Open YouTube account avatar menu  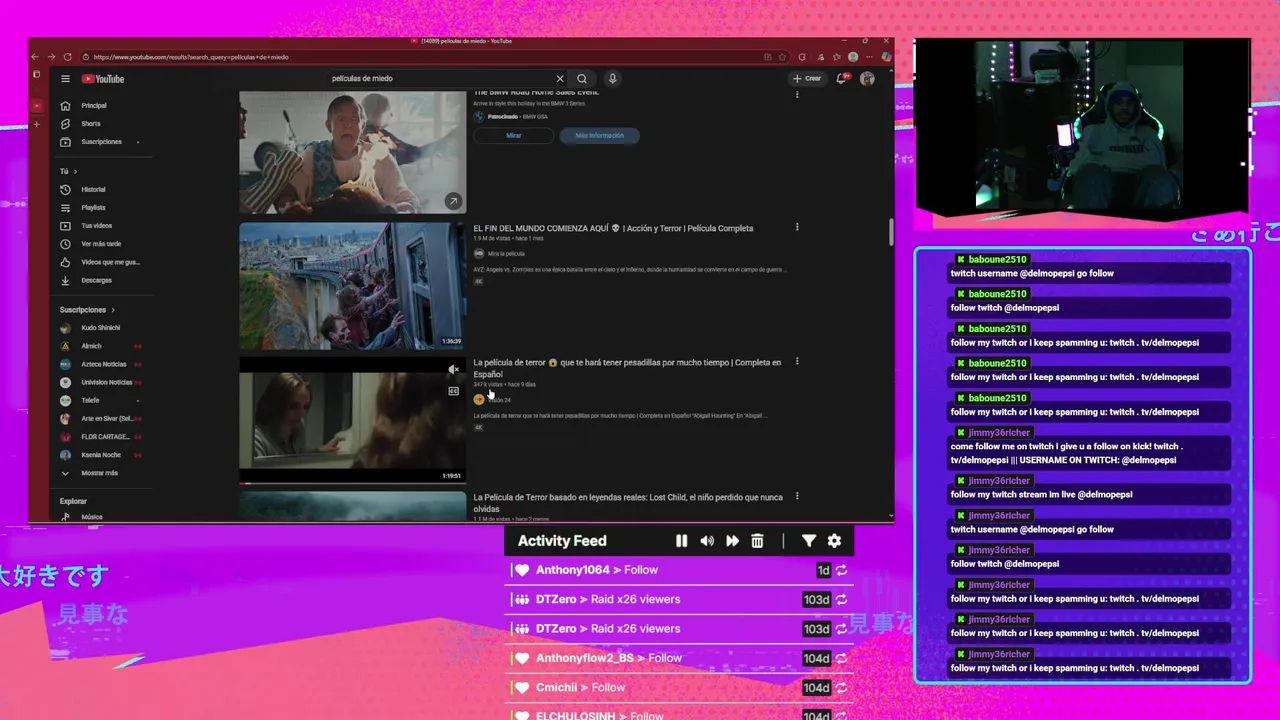pyautogui.click(x=867, y=78)
